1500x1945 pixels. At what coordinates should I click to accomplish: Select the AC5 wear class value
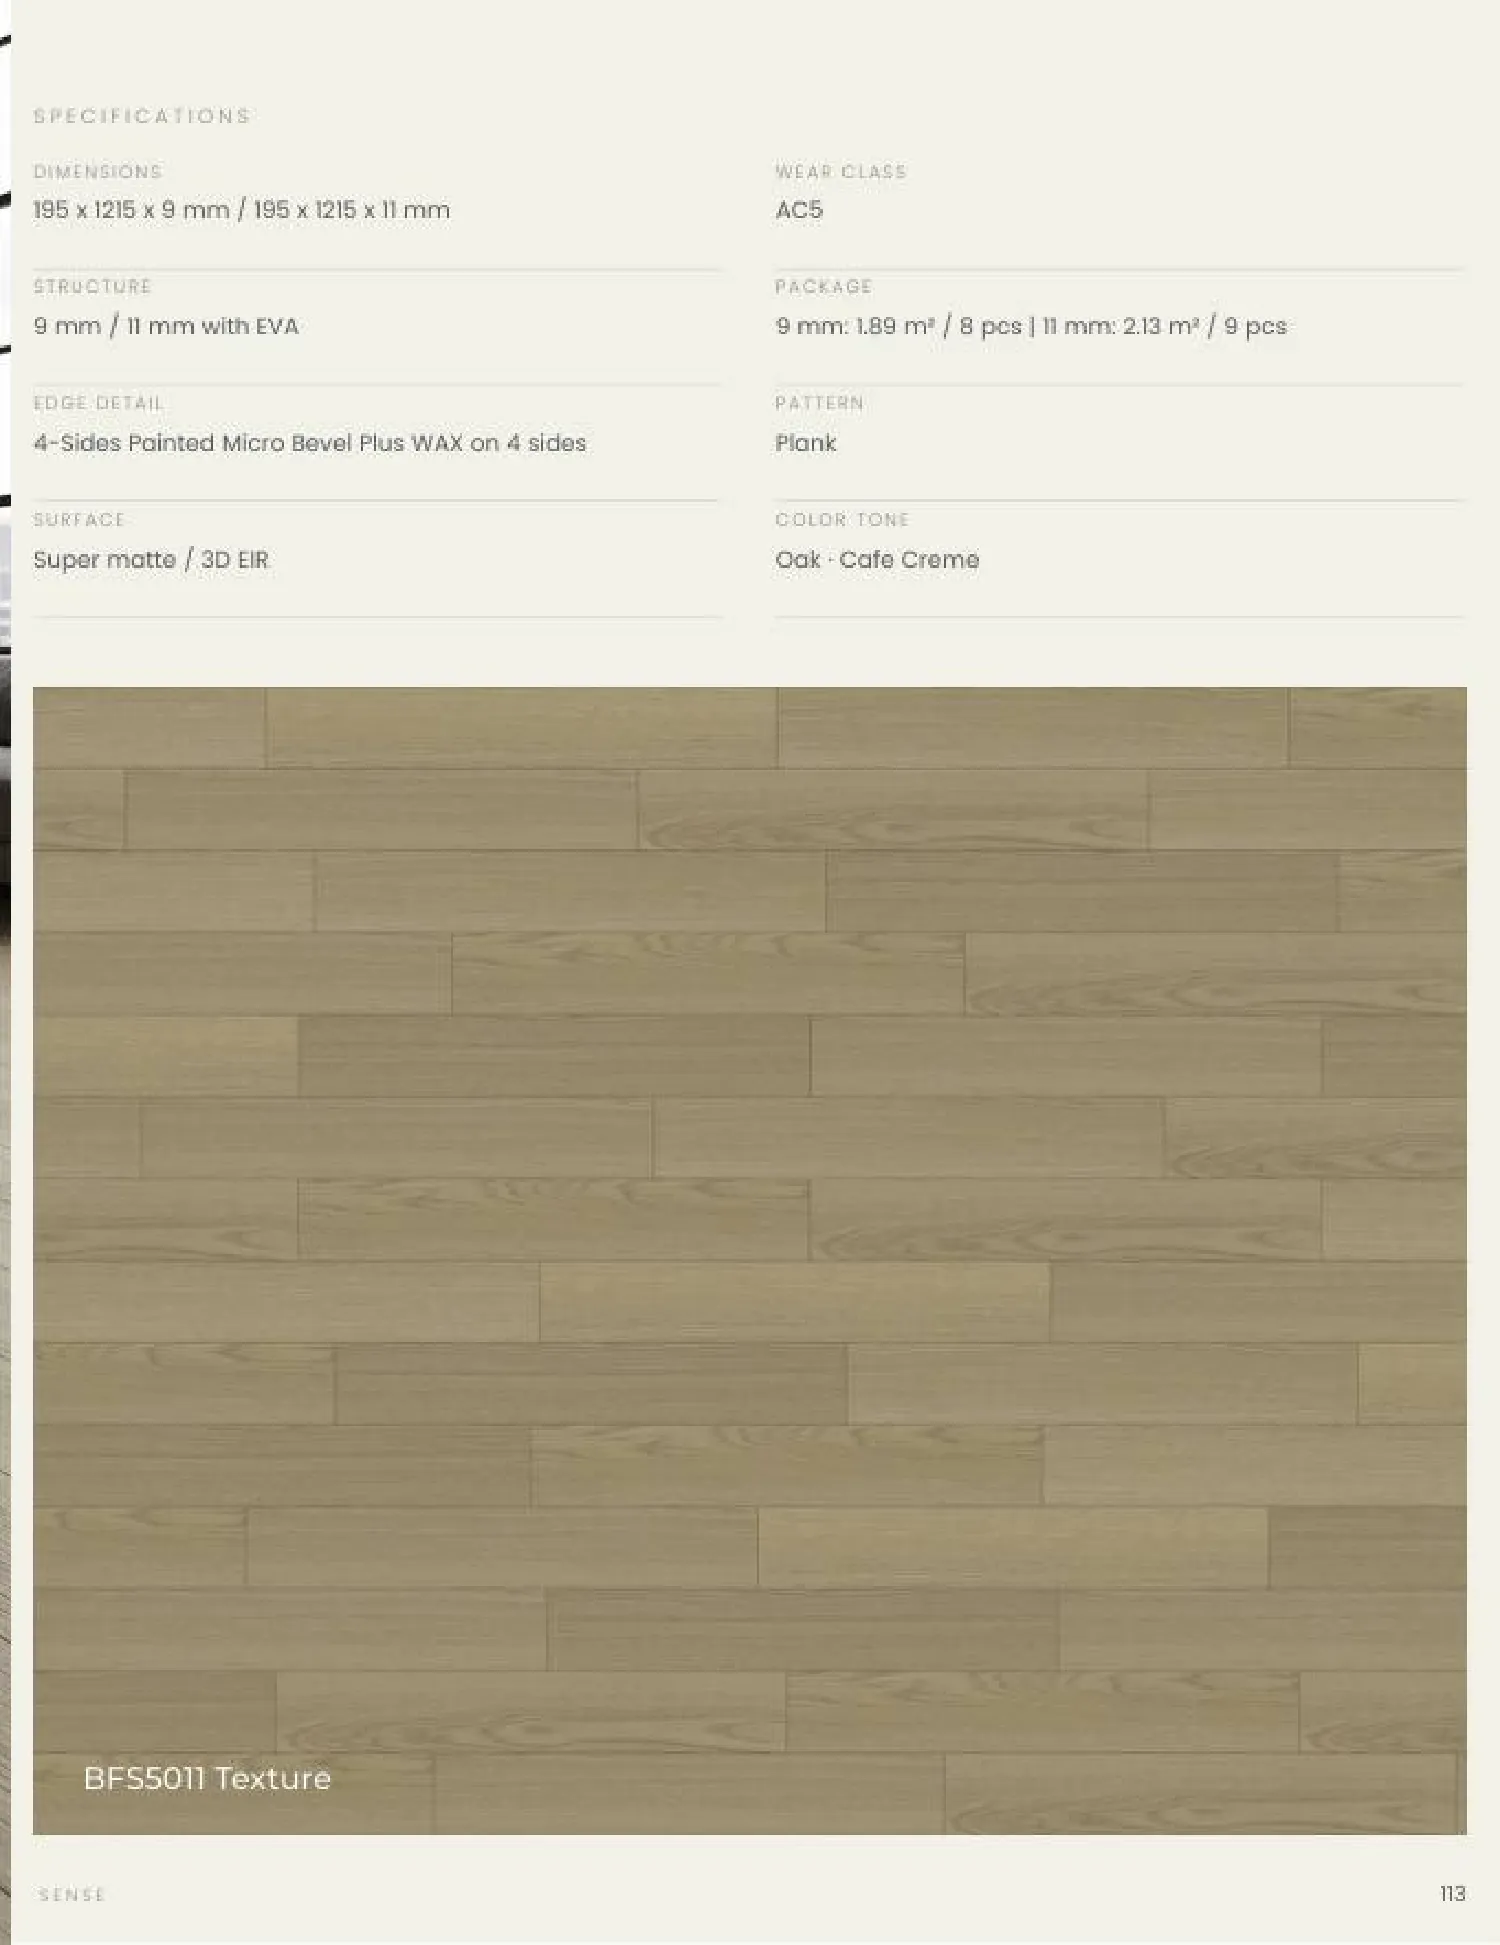[x=799, y=210]
